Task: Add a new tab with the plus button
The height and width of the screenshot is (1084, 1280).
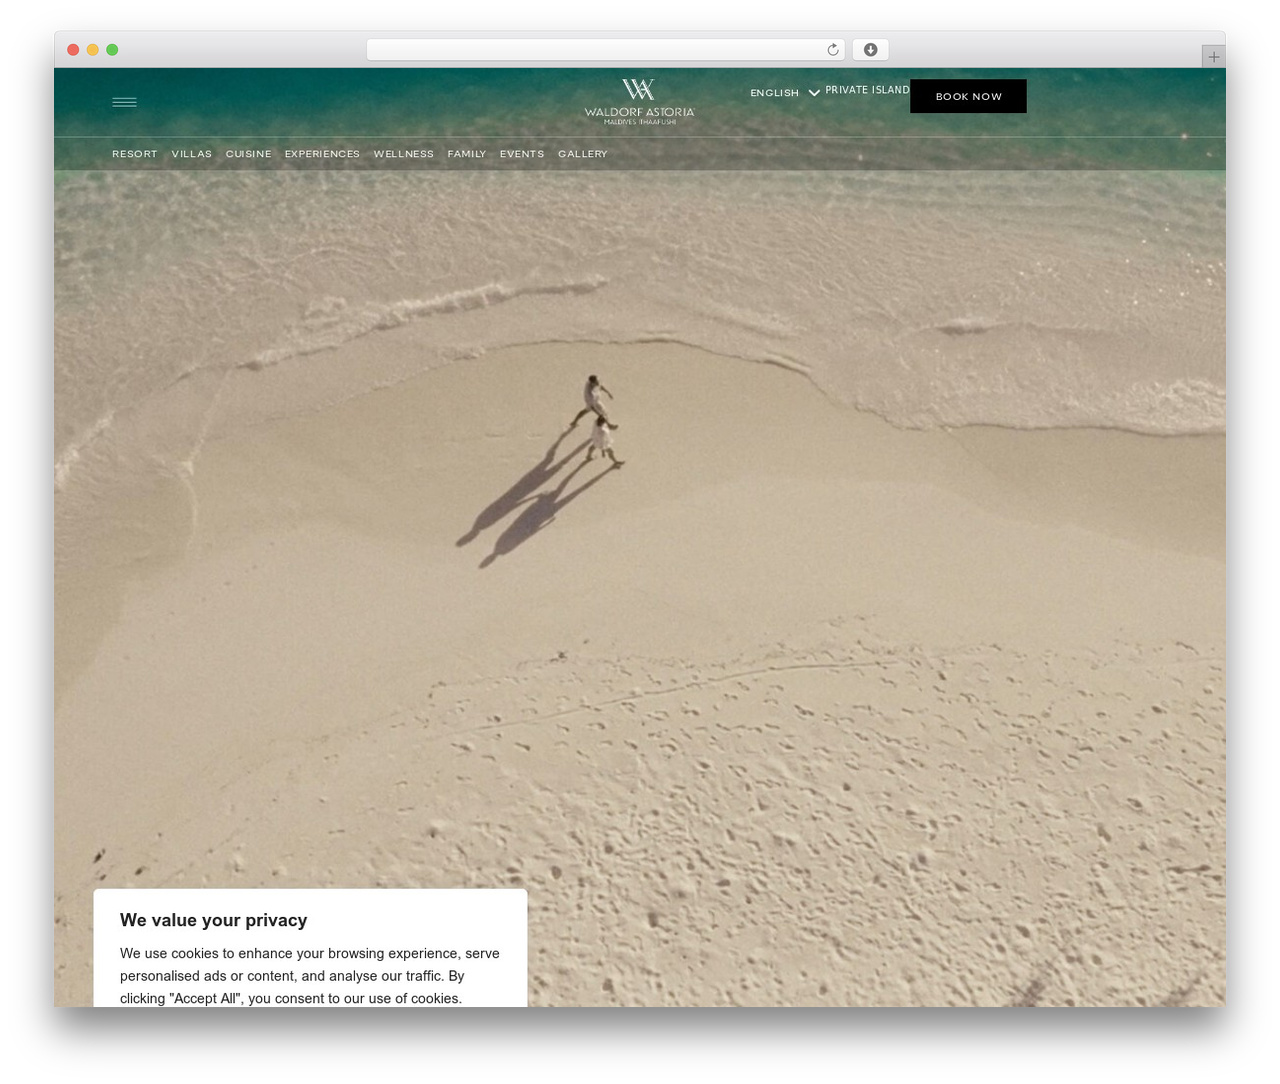Action: click(1213, 57)
